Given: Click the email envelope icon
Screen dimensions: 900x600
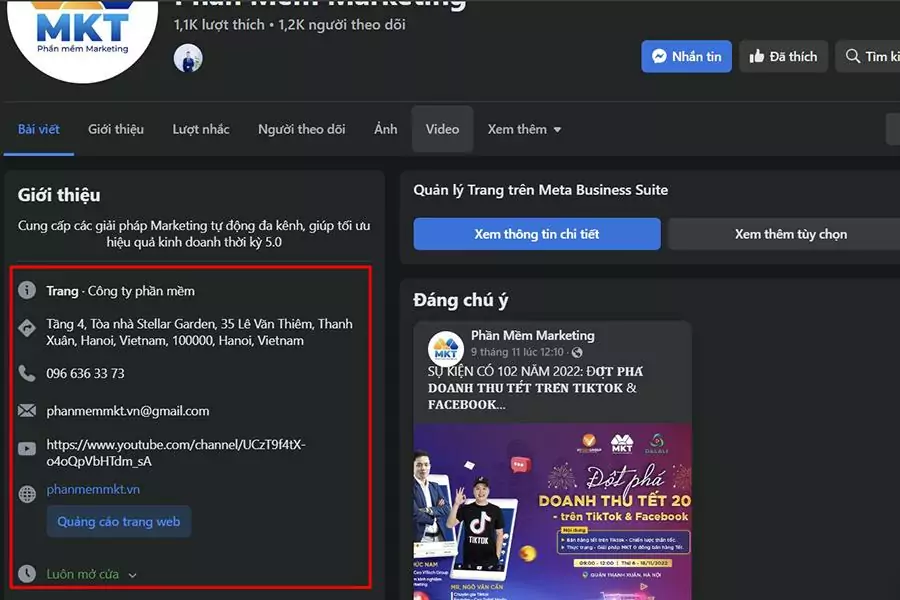Looking at the screenshot, I should coord(27,411).
